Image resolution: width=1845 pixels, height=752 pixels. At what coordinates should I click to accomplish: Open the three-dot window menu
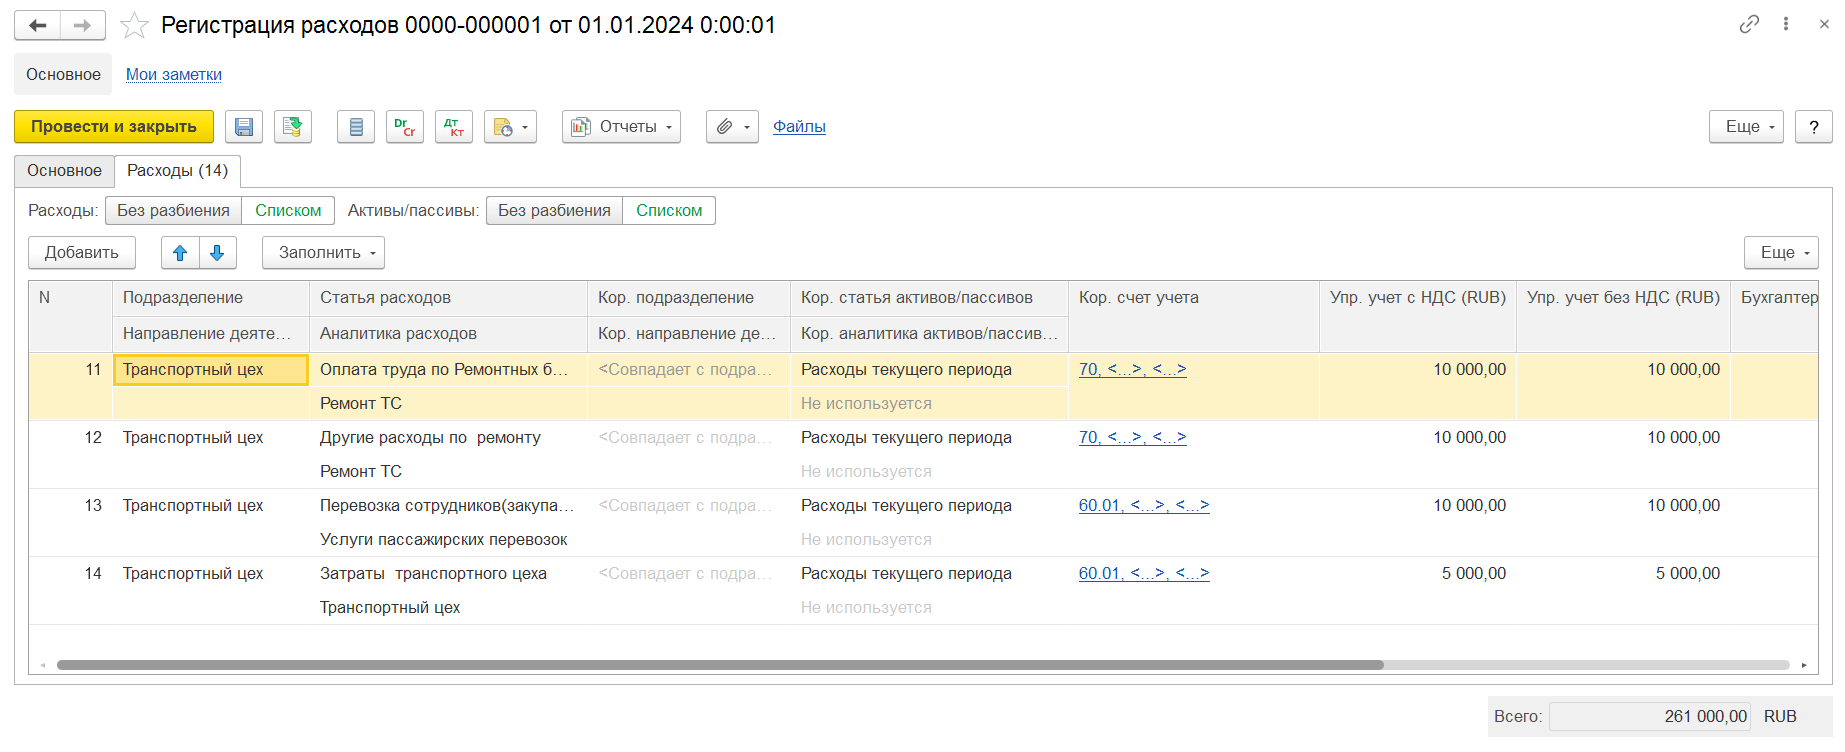(x=1786, y=24)
